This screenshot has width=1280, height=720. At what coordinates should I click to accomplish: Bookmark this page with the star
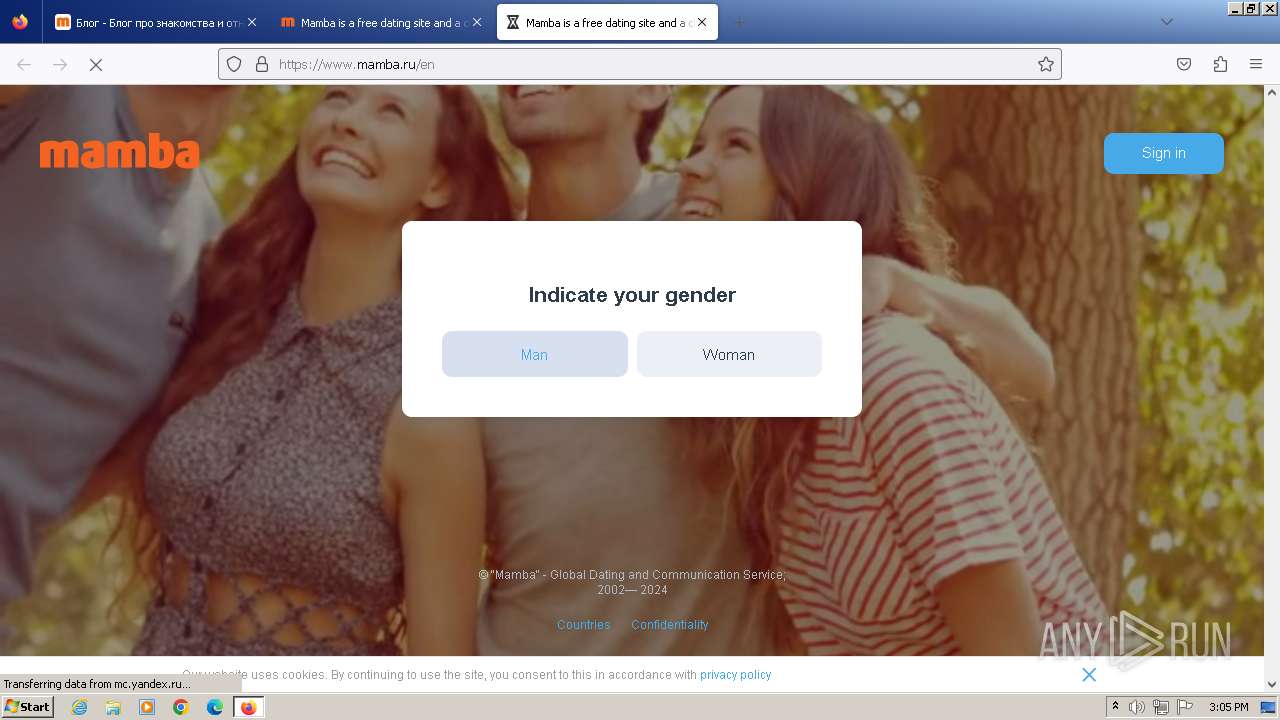pyautogui.click(x=1046, y=64)
